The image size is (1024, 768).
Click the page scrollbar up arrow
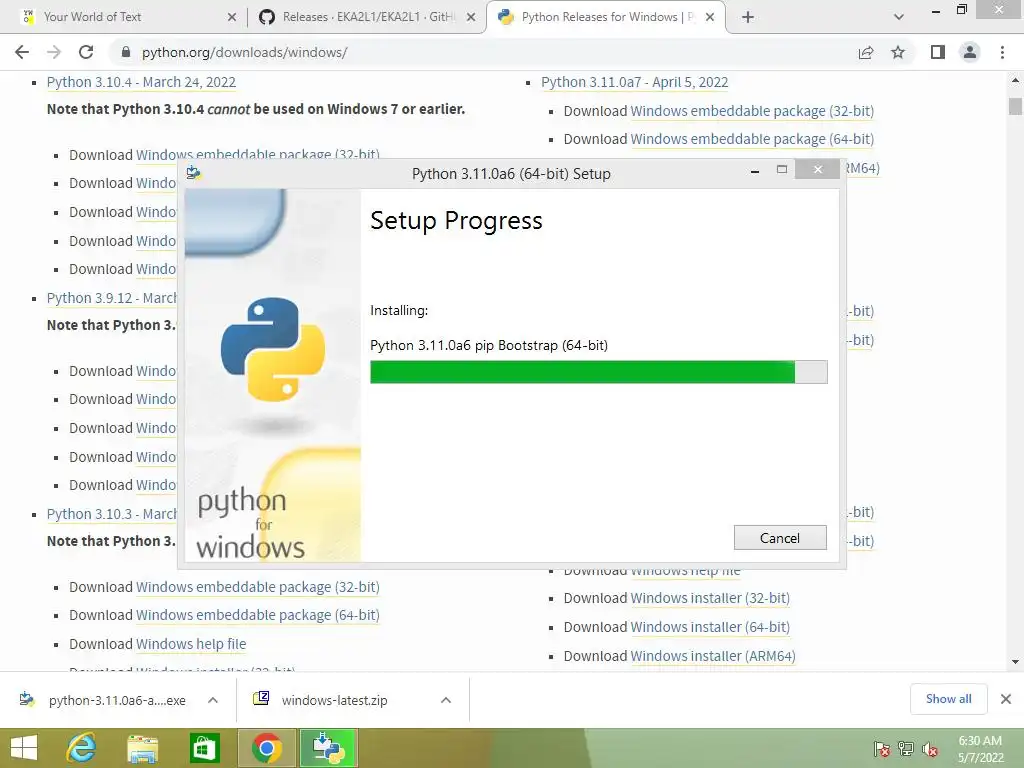(x=1015, y=80)
